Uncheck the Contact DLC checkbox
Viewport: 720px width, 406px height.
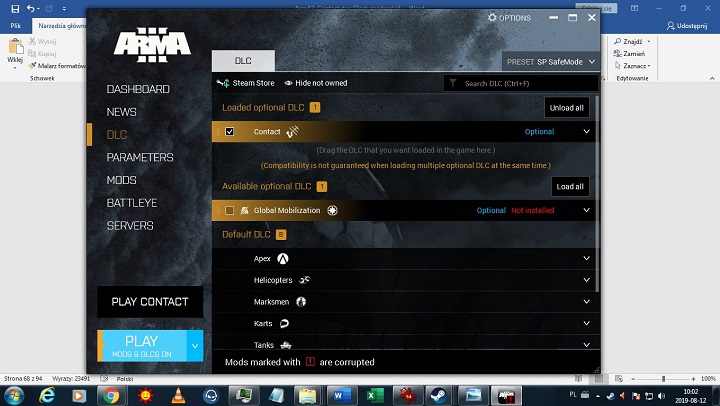230,132
